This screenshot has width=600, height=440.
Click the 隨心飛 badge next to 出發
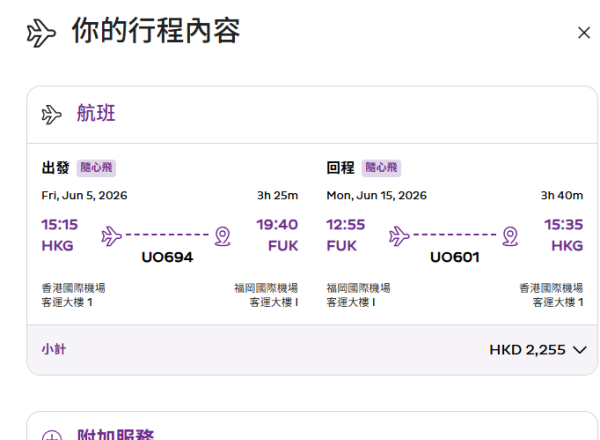coord(96,168)
